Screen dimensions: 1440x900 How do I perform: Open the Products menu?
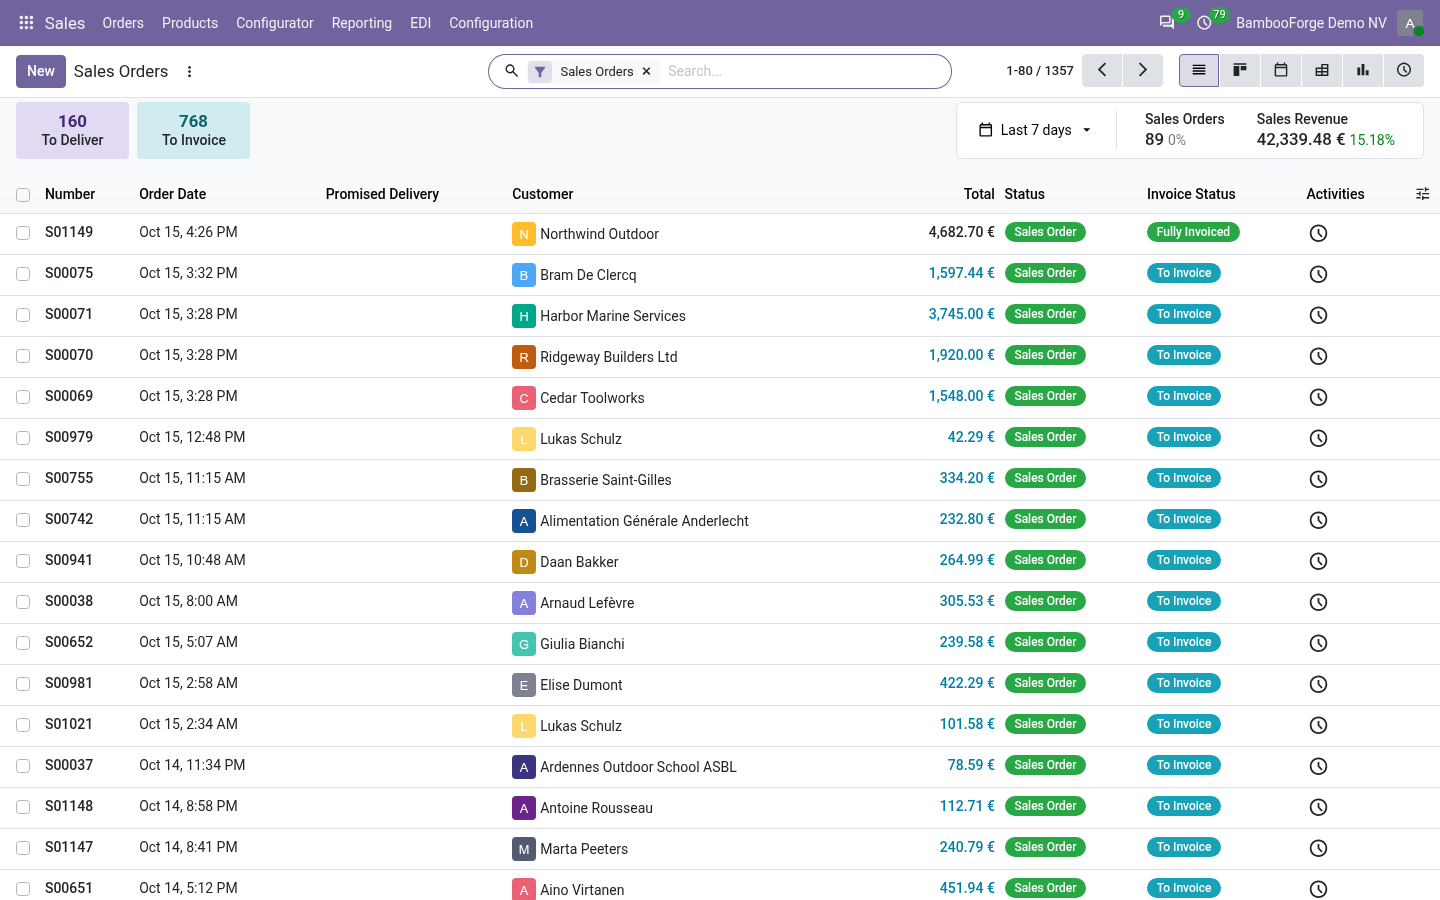click(x=190, y=23)
